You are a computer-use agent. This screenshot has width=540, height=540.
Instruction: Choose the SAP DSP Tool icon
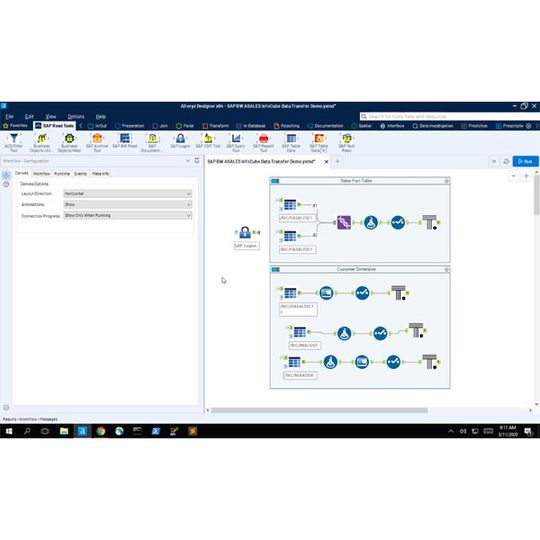click(208, 138)
